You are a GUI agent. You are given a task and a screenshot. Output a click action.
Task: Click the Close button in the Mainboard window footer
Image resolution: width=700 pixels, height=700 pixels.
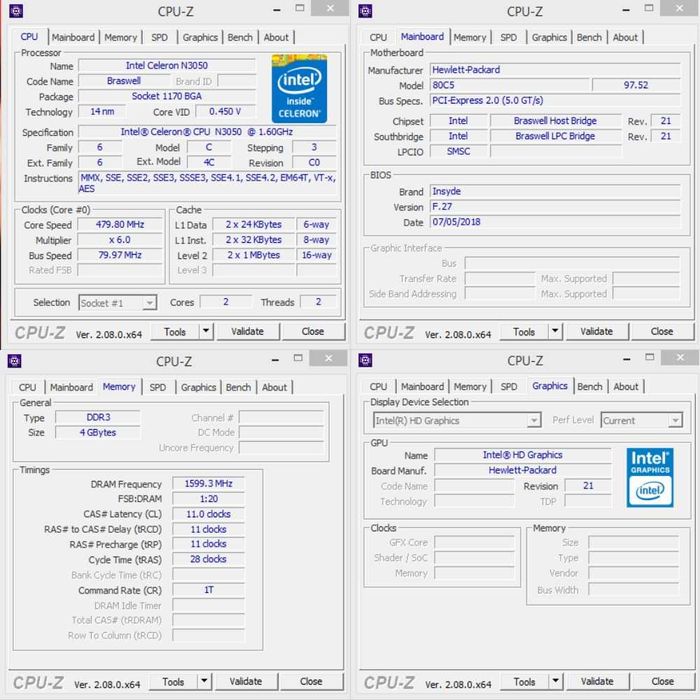[x=662, y=332]
